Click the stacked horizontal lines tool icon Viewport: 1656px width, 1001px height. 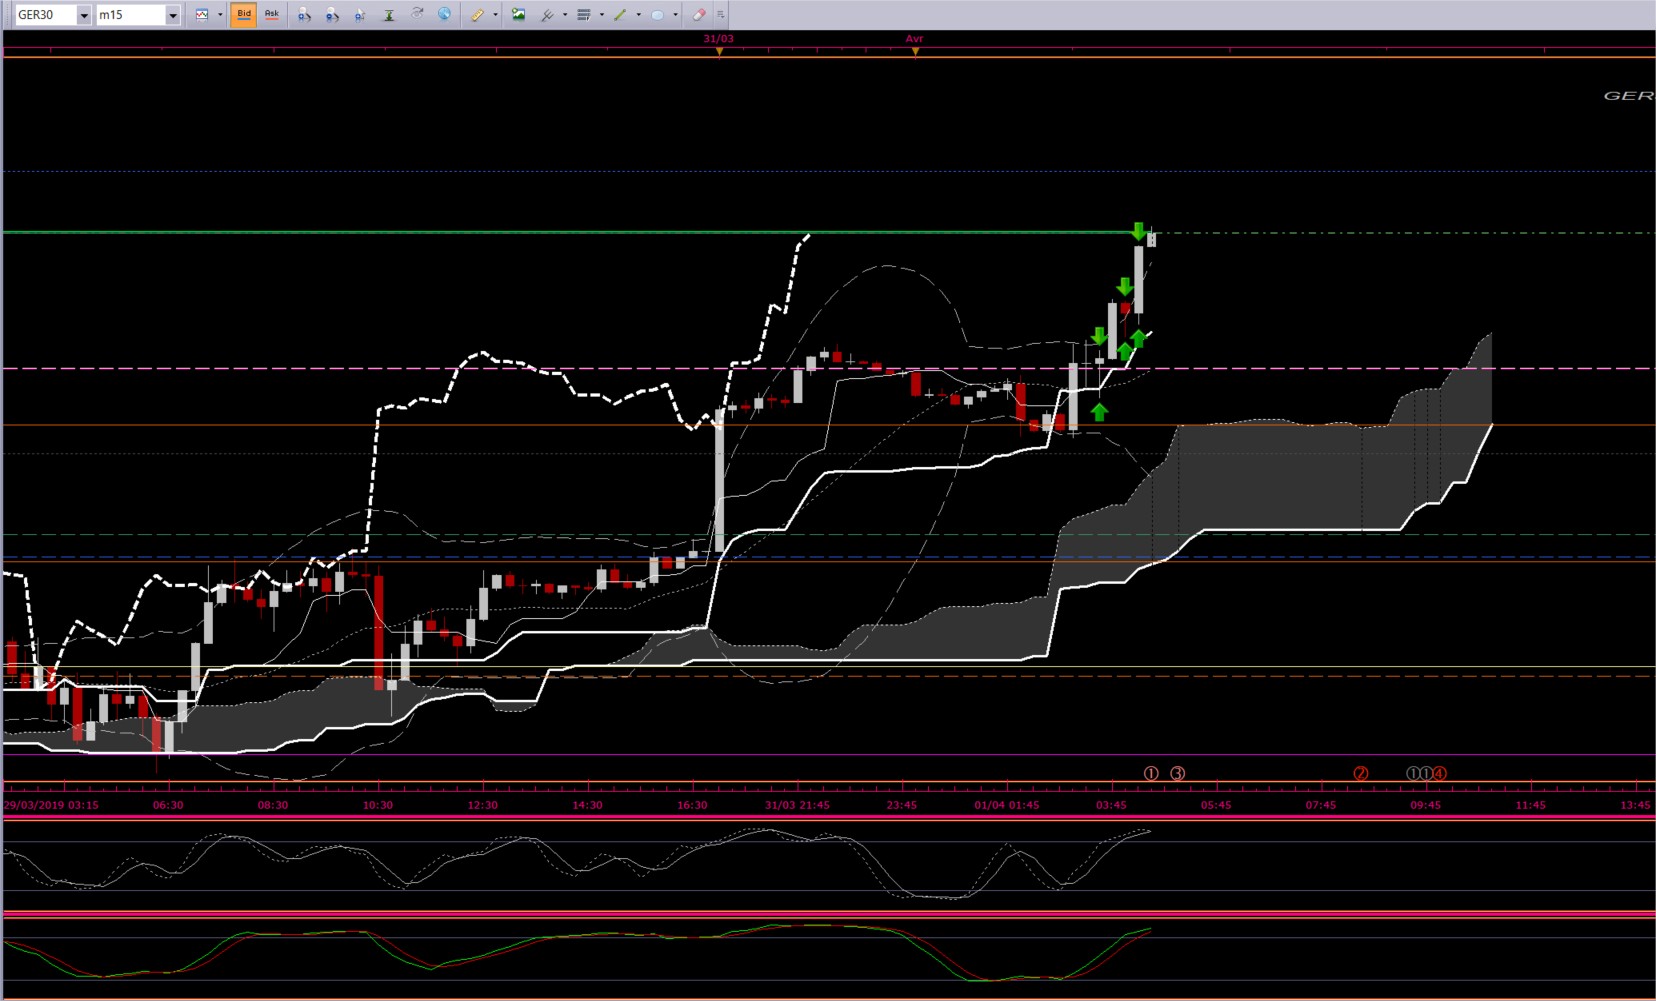pos(584,15)
